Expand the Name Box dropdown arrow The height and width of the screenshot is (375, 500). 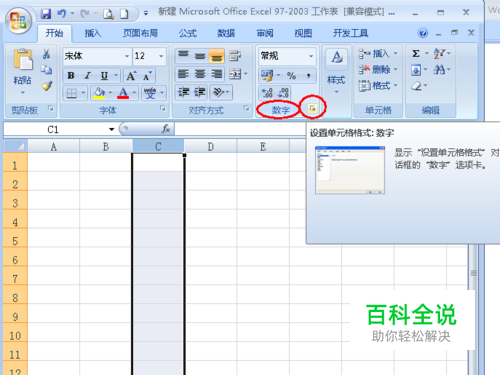coord(111,129)
